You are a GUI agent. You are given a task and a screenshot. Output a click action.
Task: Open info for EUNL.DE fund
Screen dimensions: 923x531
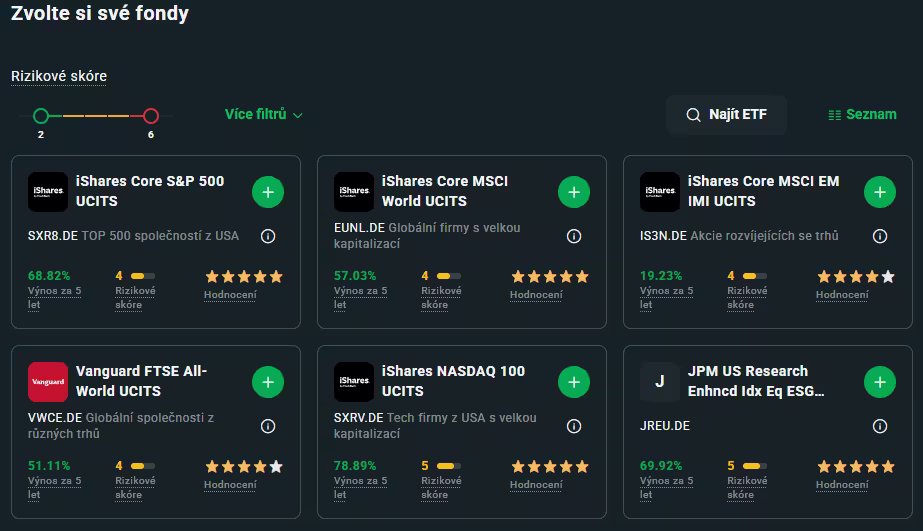click(574, 236)
